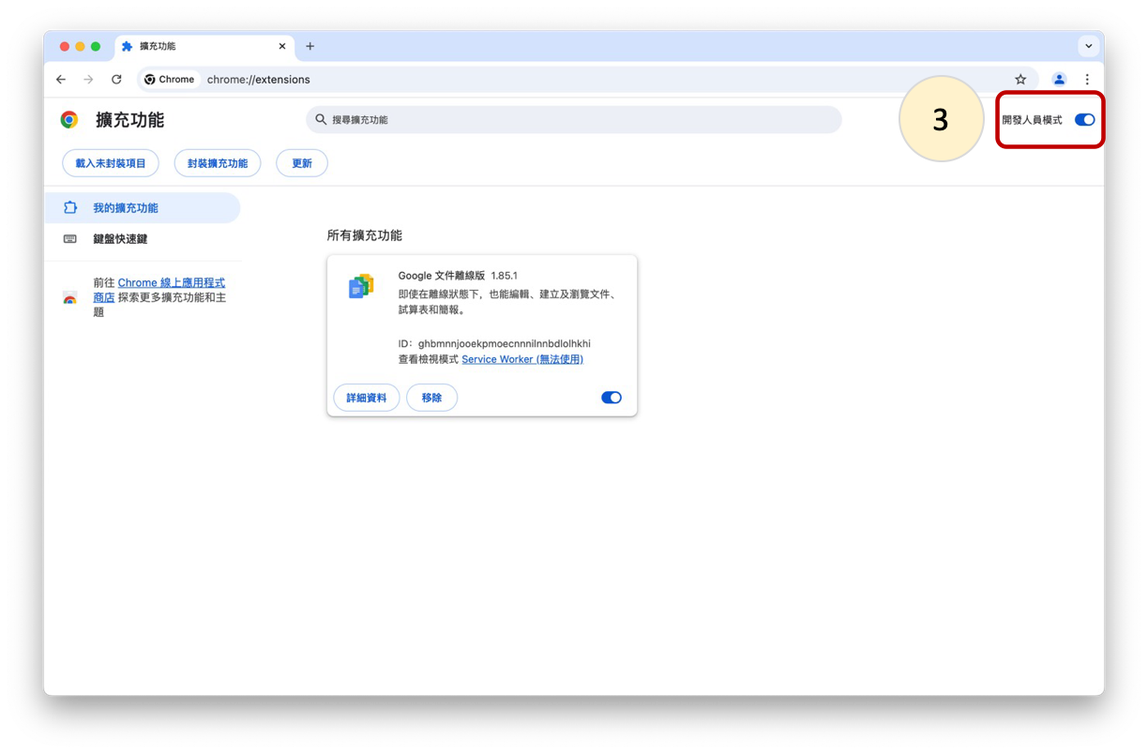This screenshot has height=754, width=1148.
Task: Open the profile avatar icon
Action: 1059,79
